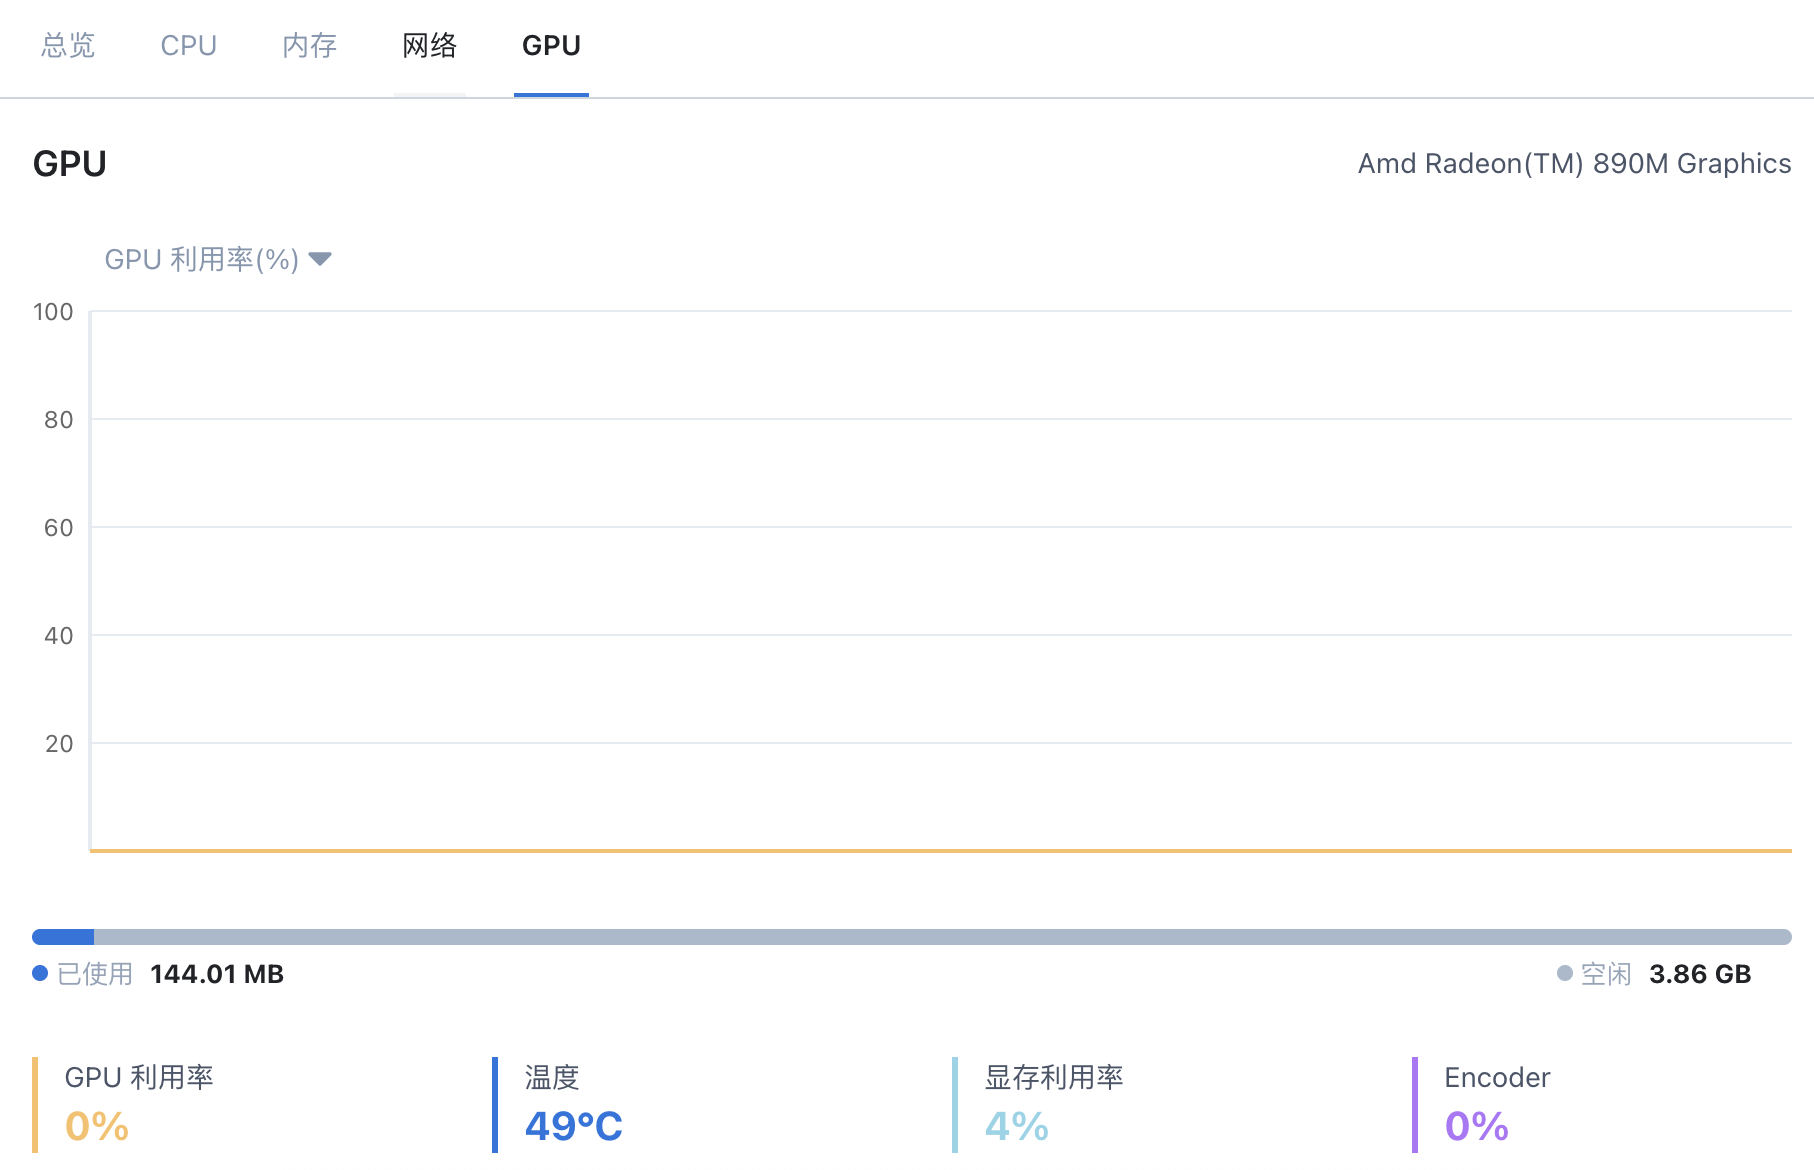Click the blue used portion of memory bar
The width and height of the screenshot is (1814, 1170).
pyautogui.click(x=63, y=937)
